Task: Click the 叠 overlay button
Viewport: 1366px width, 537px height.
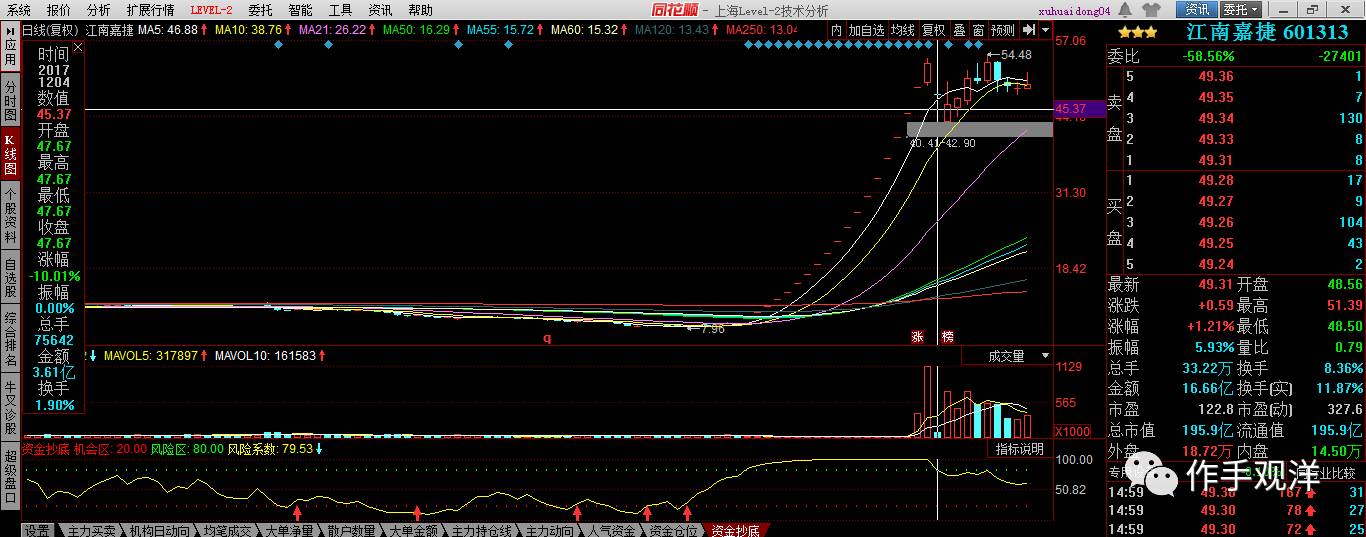Action: coord(959,30)
